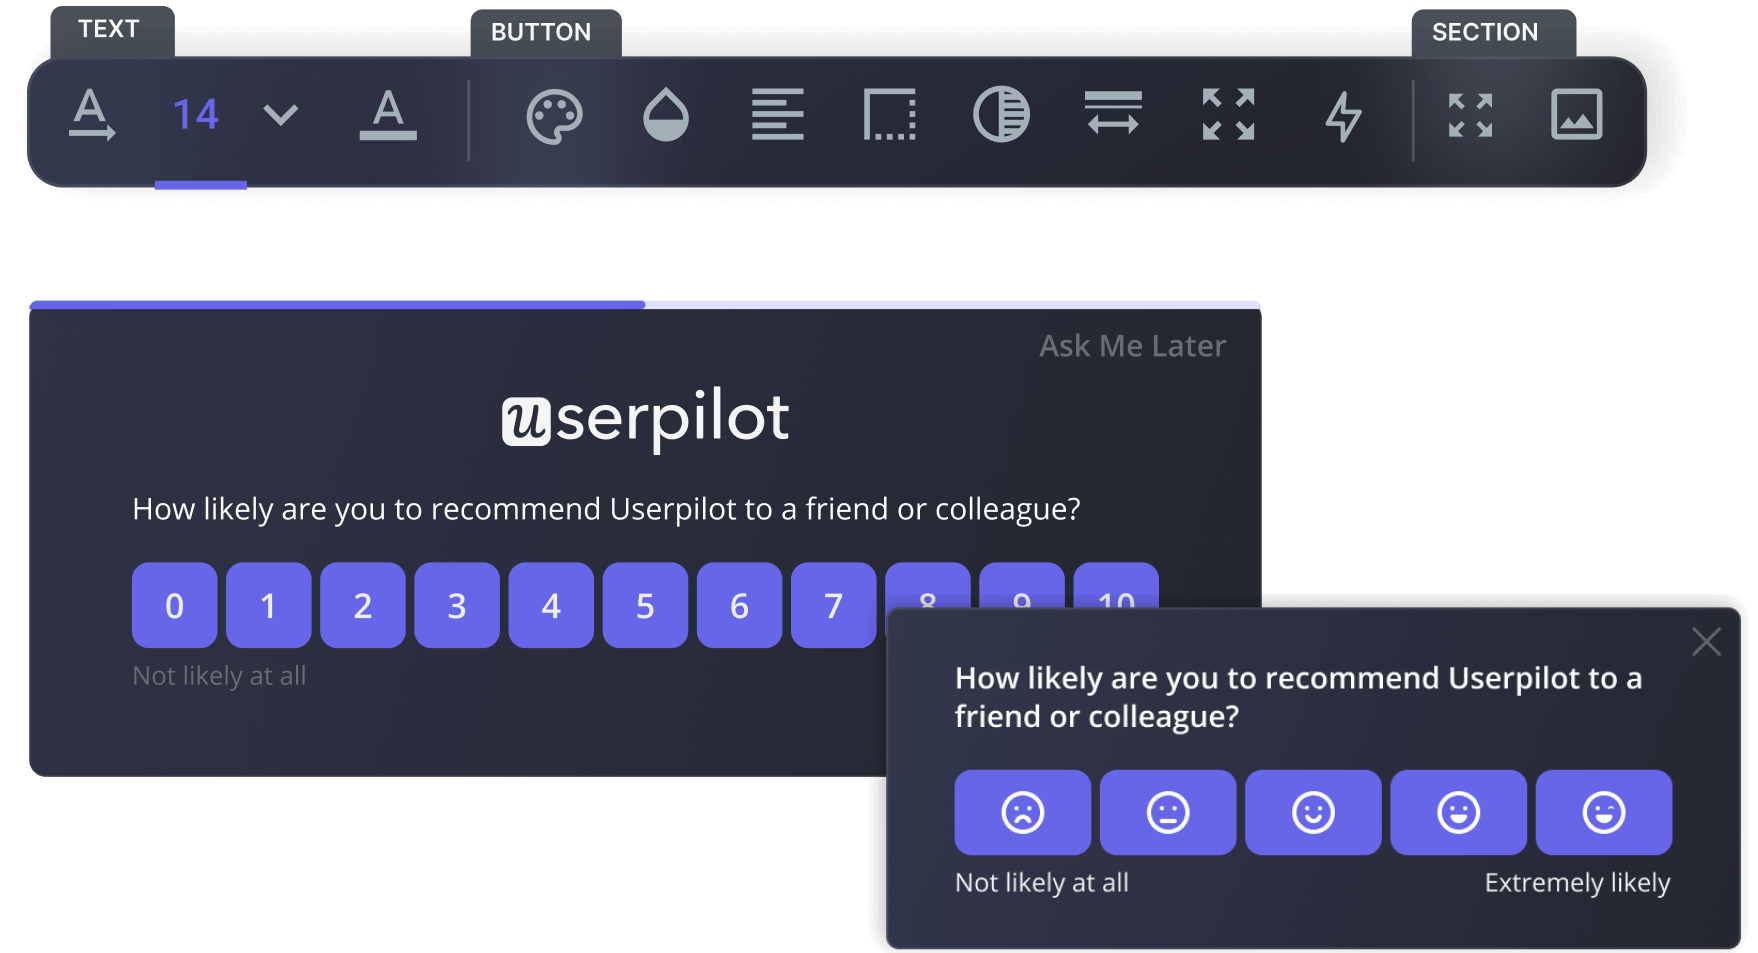Select the text alignment icon
Image resolution: width=1758 pixels, height=953 pixels.
(x=777, y=115)
